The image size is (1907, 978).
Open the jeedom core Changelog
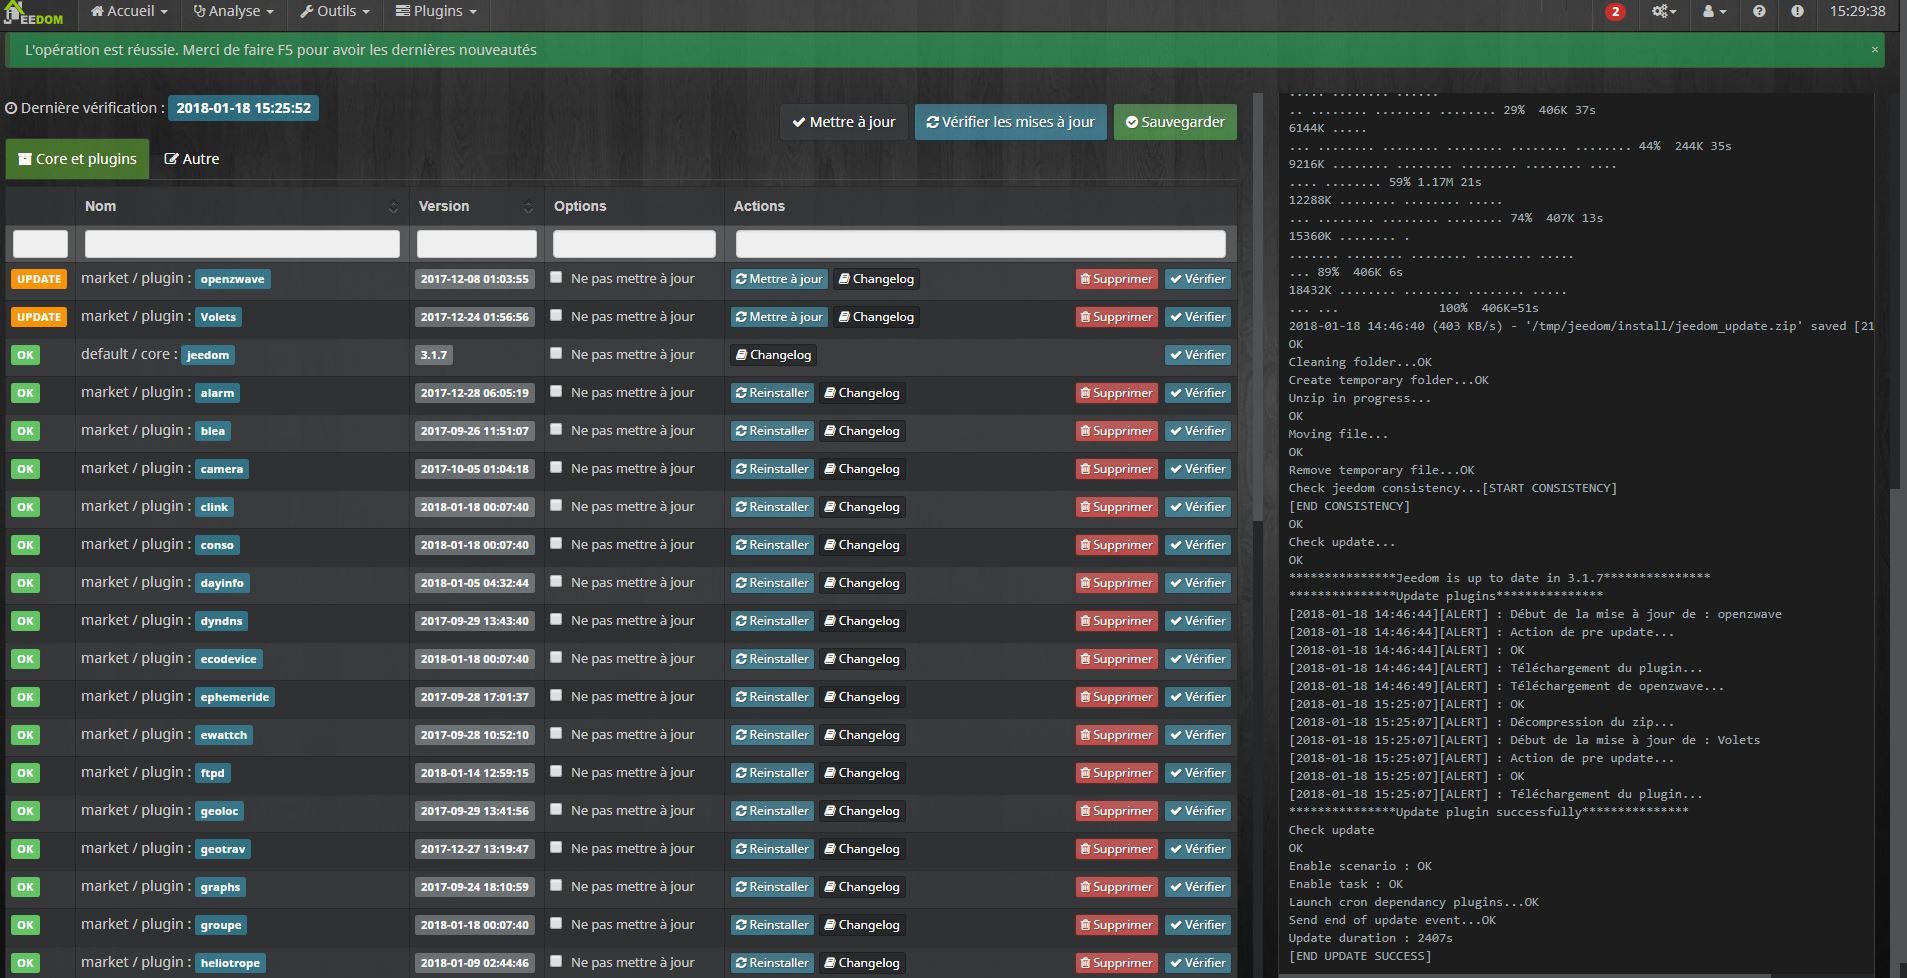tap(774, 355)
